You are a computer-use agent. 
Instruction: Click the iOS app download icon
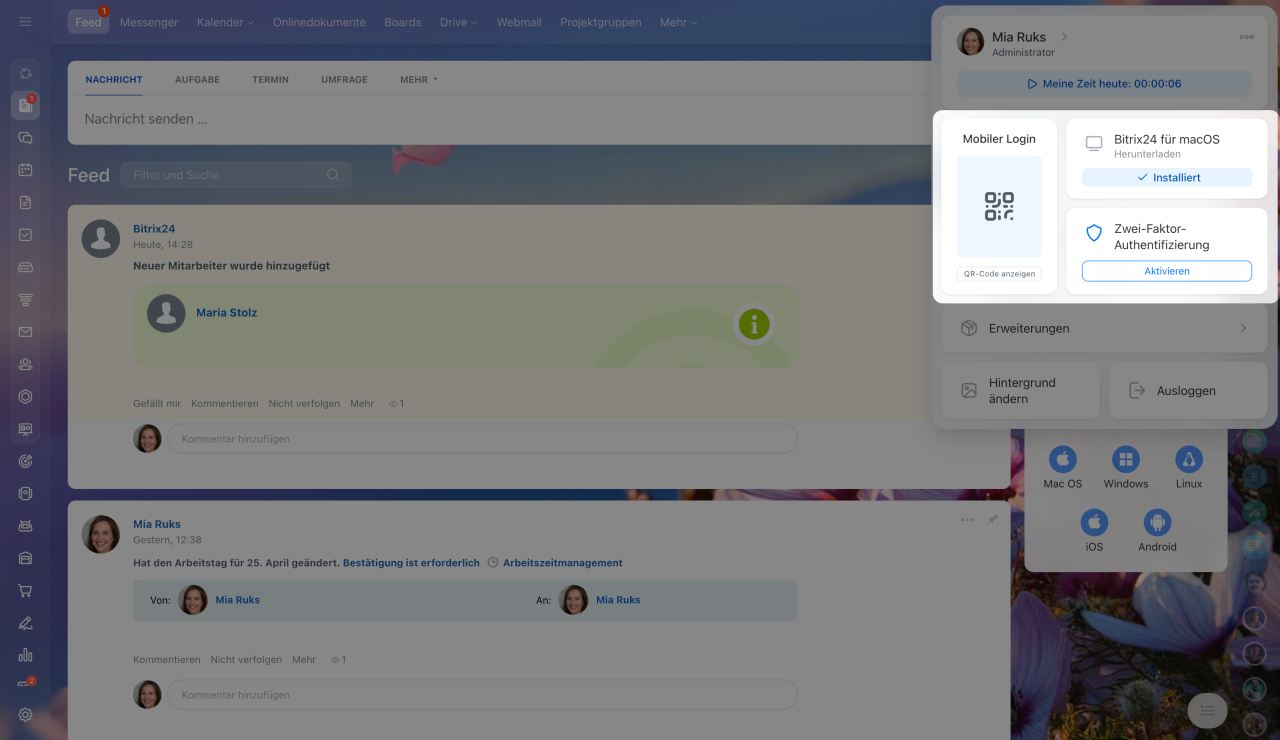[x=1094, y=522]
